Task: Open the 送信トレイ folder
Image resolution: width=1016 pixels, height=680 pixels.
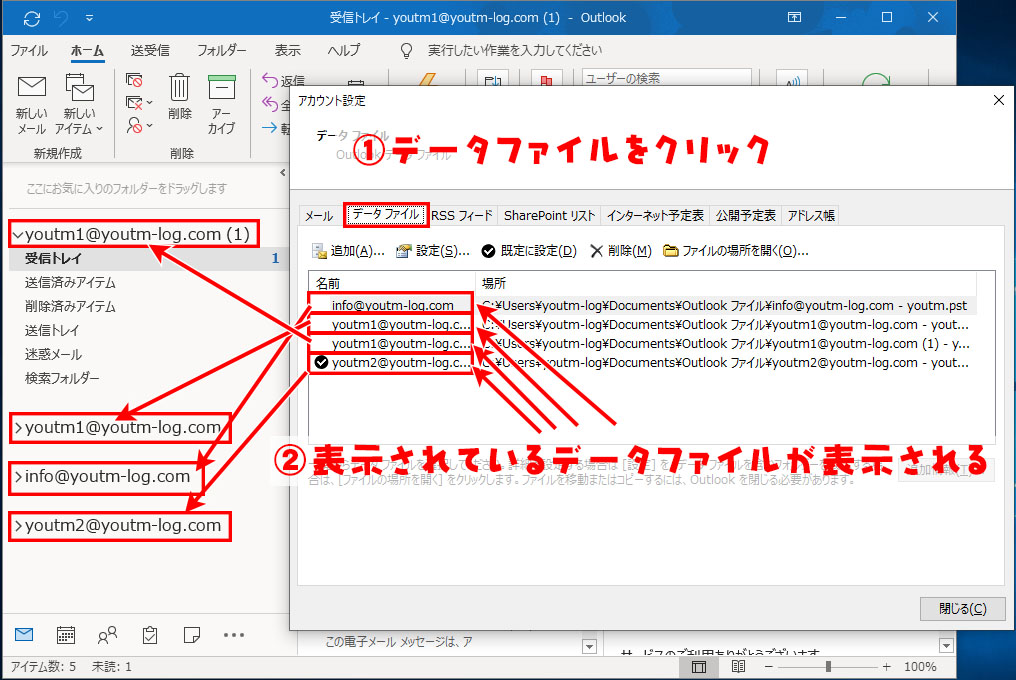Action: tap(52, 331)
